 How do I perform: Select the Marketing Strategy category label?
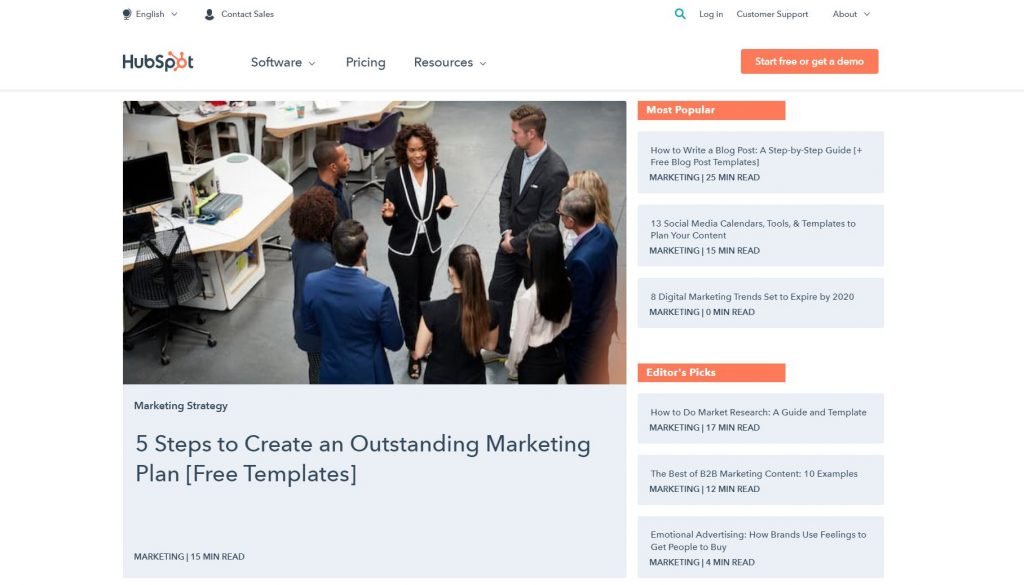click(x=181, y=406)
